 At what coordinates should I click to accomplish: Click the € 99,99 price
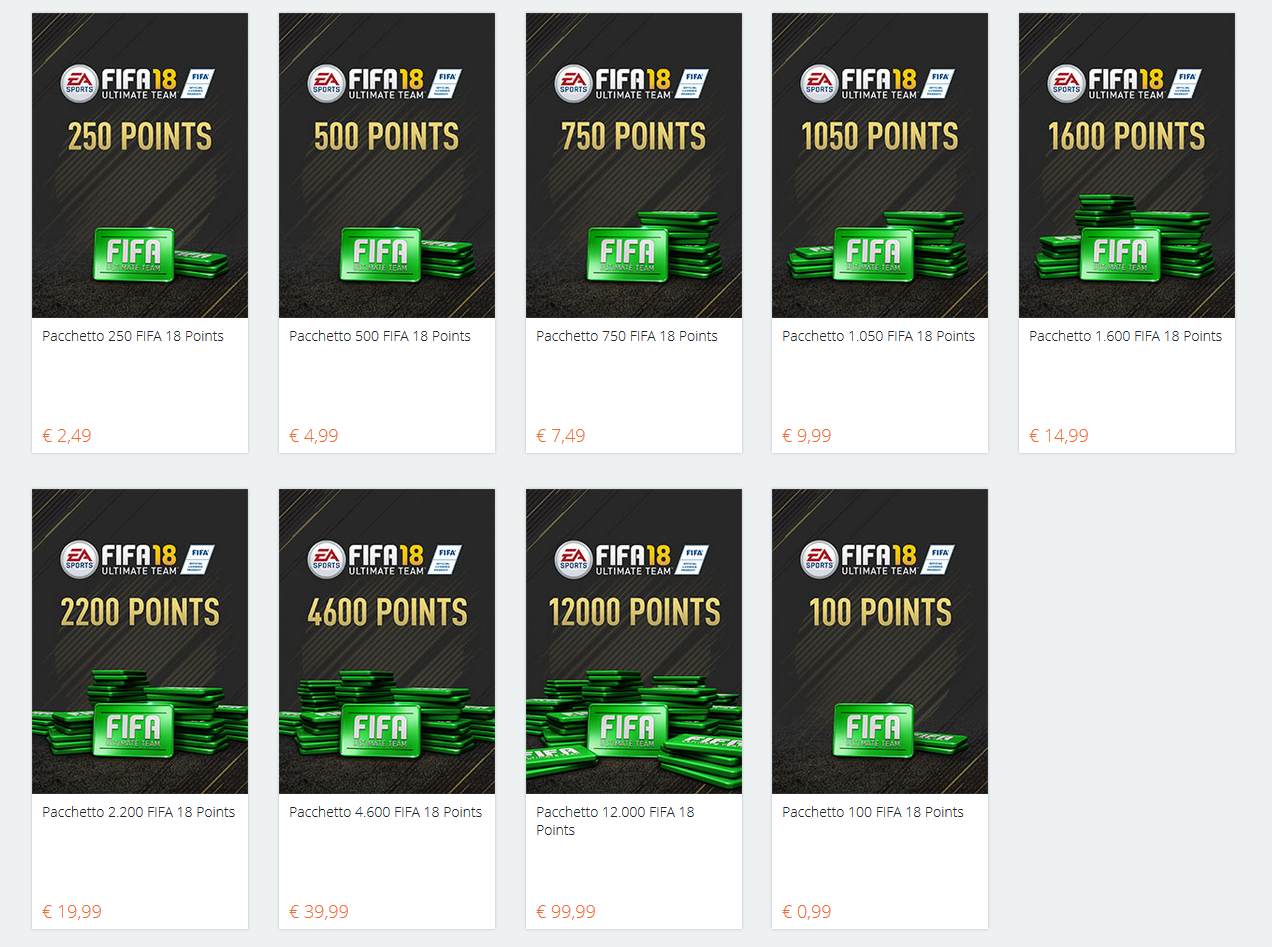point(566,912)
